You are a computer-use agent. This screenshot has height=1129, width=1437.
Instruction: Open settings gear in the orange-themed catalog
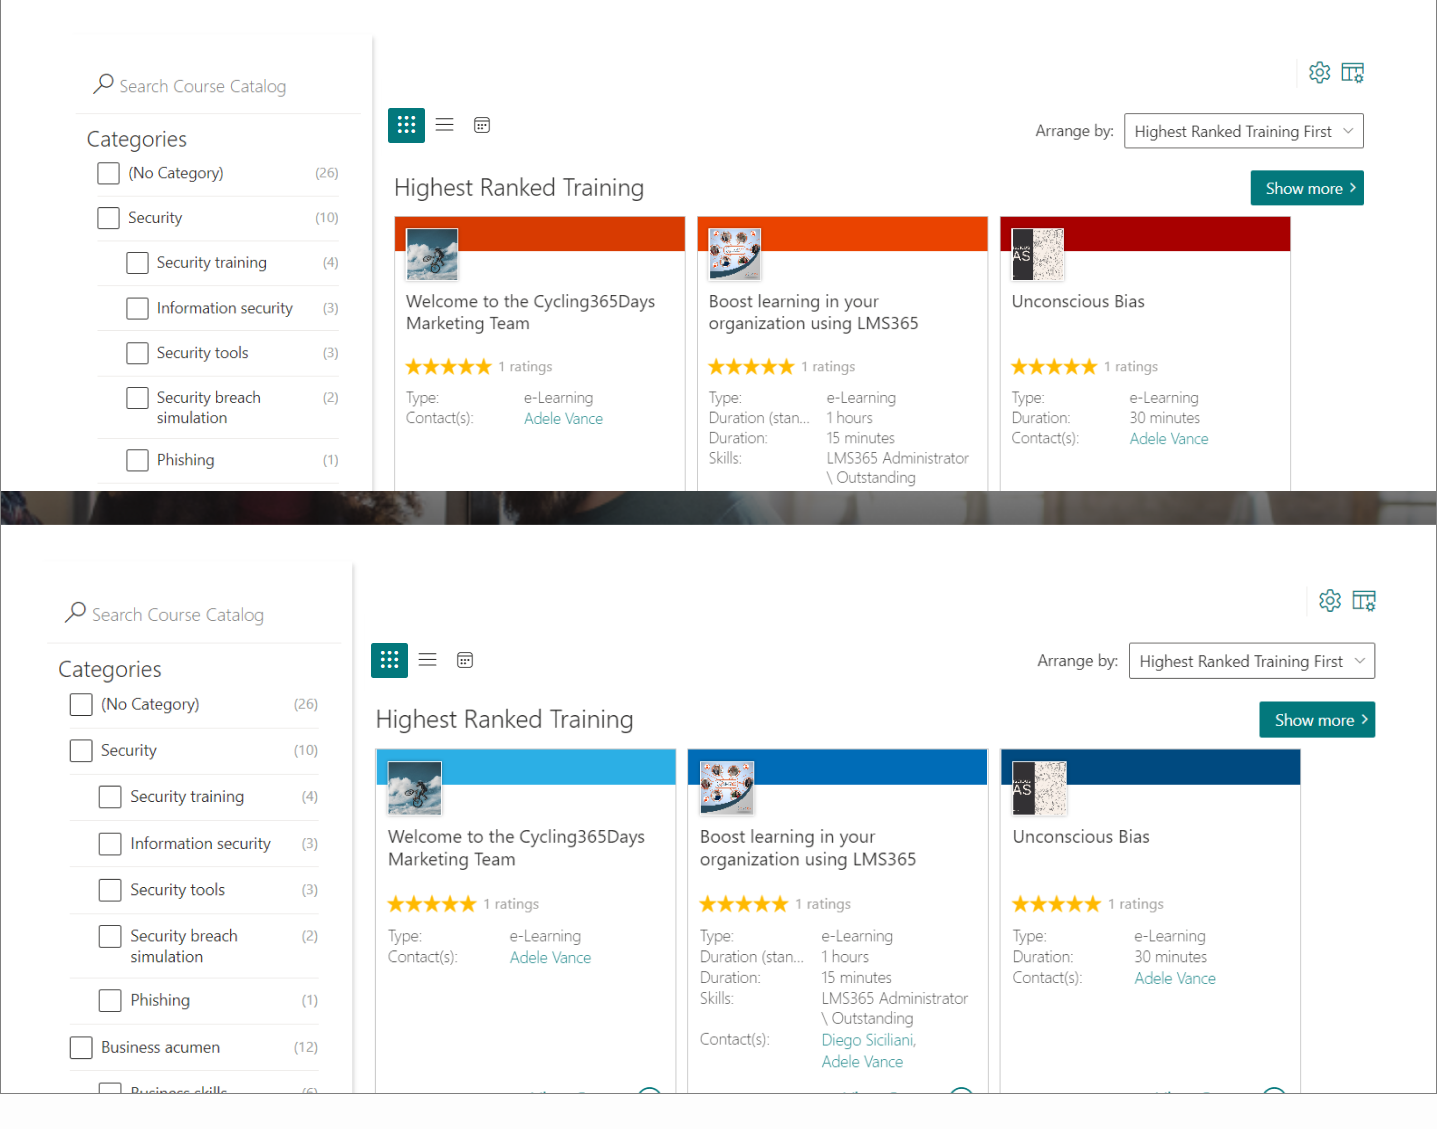(1320, 72)
